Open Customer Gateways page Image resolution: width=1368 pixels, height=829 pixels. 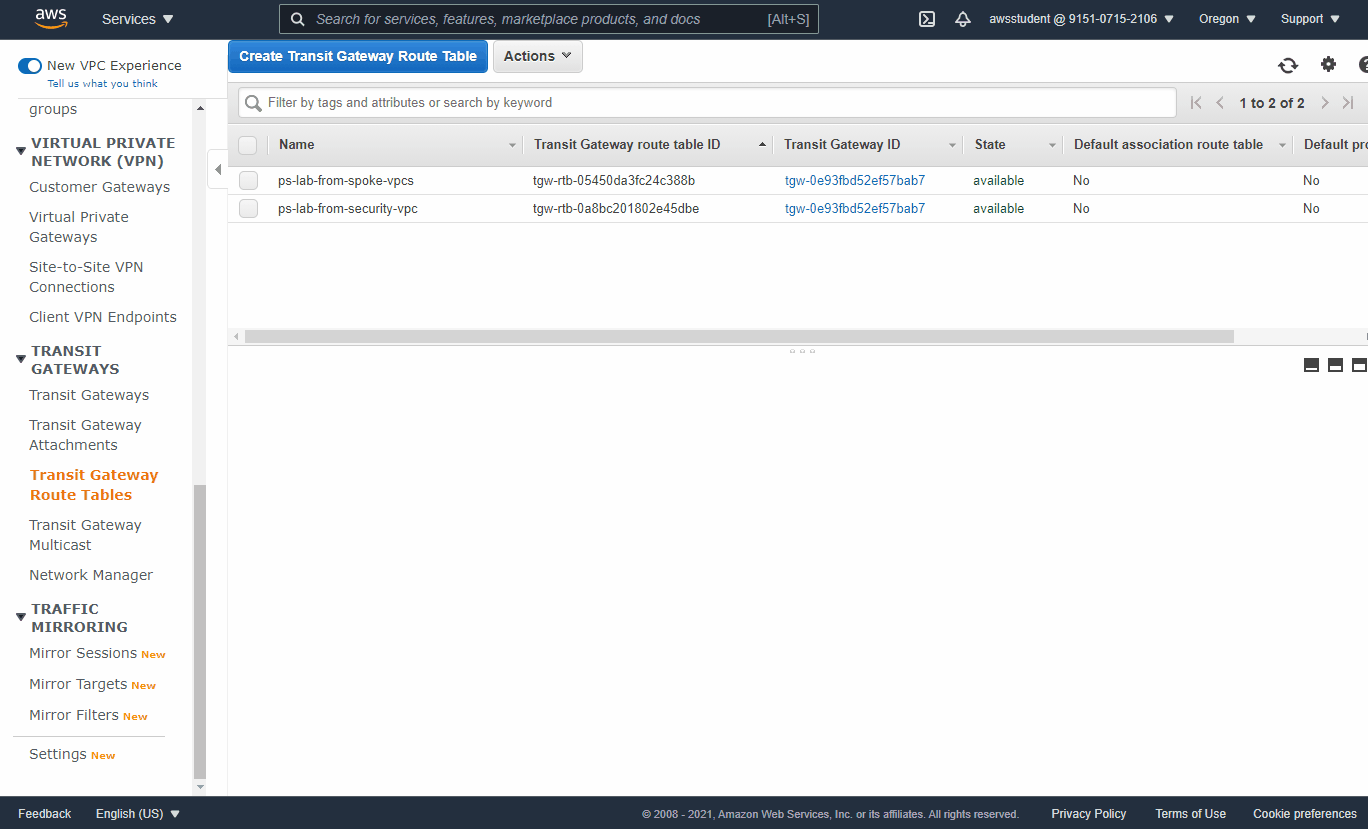(x=99, y=187)
